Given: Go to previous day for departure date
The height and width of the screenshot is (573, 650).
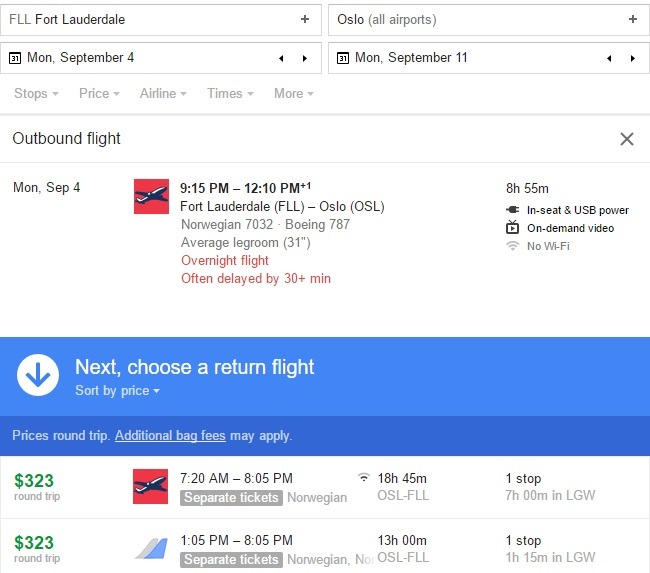Looking at the screenshot, I should 281,58.
